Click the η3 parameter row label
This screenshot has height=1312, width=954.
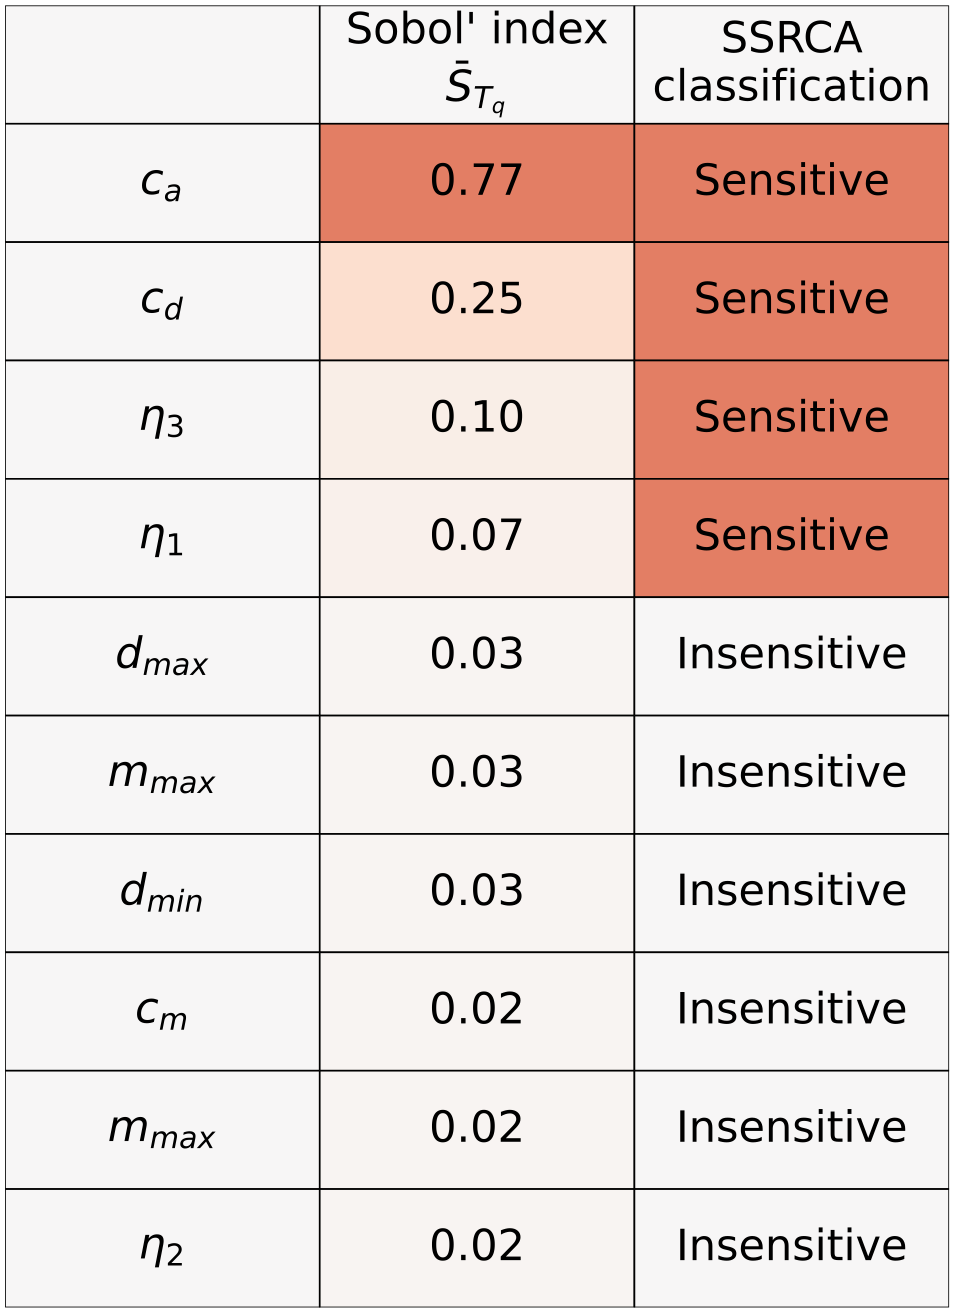(162, 419)
